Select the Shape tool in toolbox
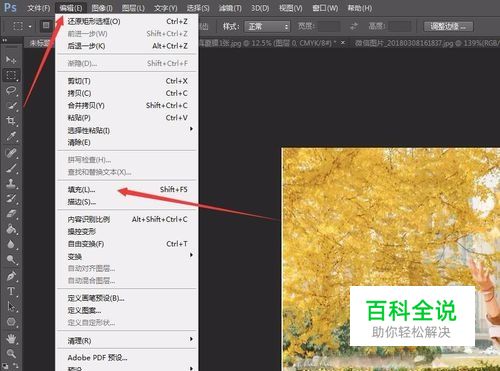 click(11, 322)
